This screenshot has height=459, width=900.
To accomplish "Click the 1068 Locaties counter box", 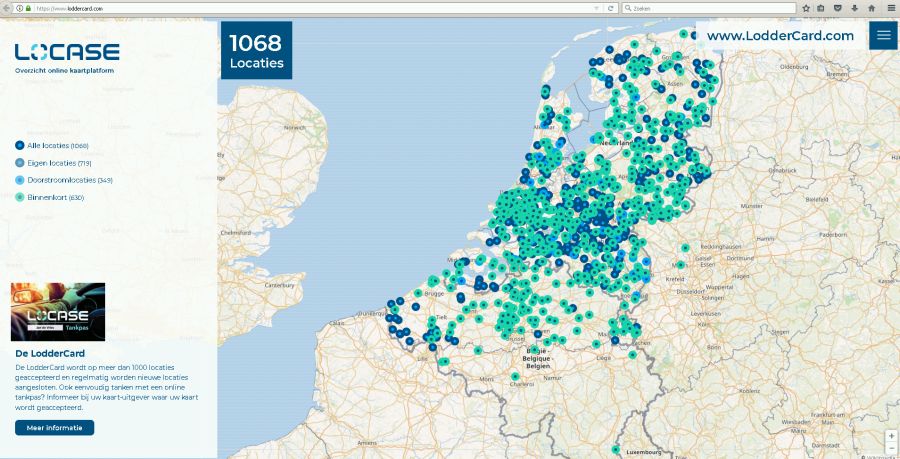I will pos(257,50).
